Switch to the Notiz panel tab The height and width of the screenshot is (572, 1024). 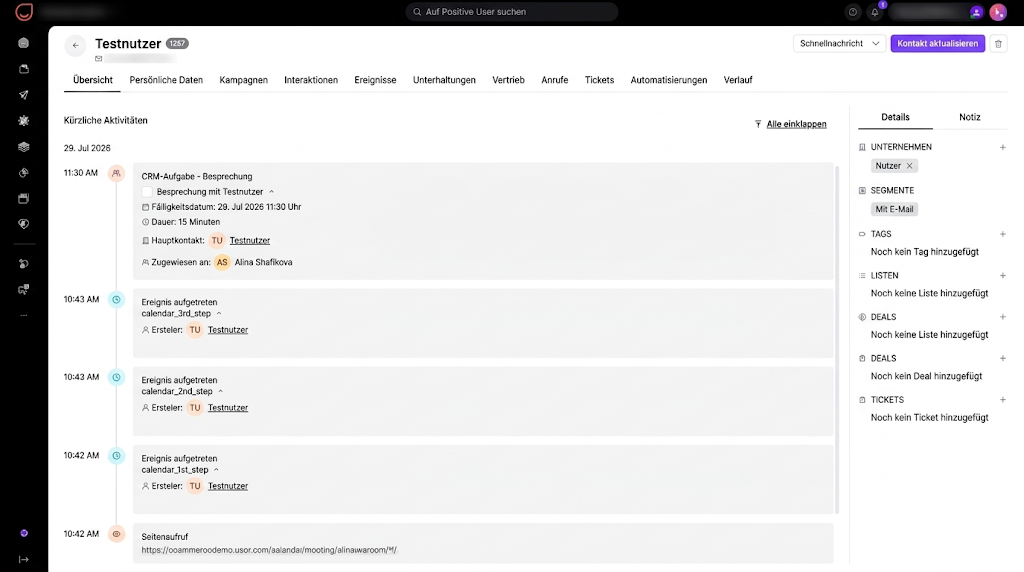coord(970,117)
